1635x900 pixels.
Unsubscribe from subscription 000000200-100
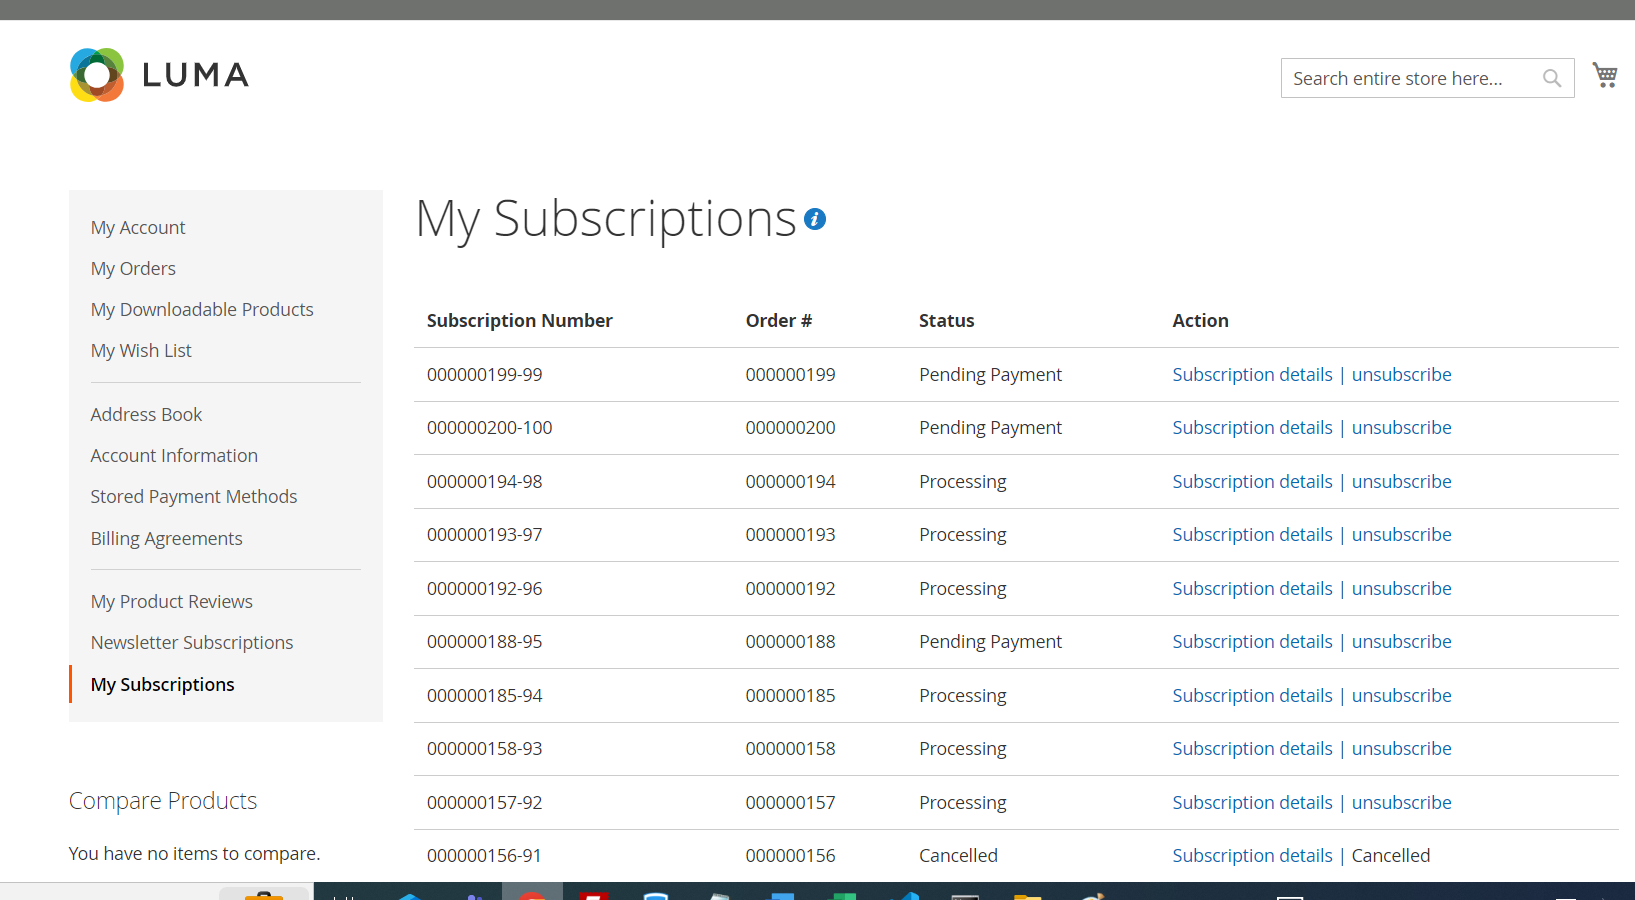click(1401, 428)
